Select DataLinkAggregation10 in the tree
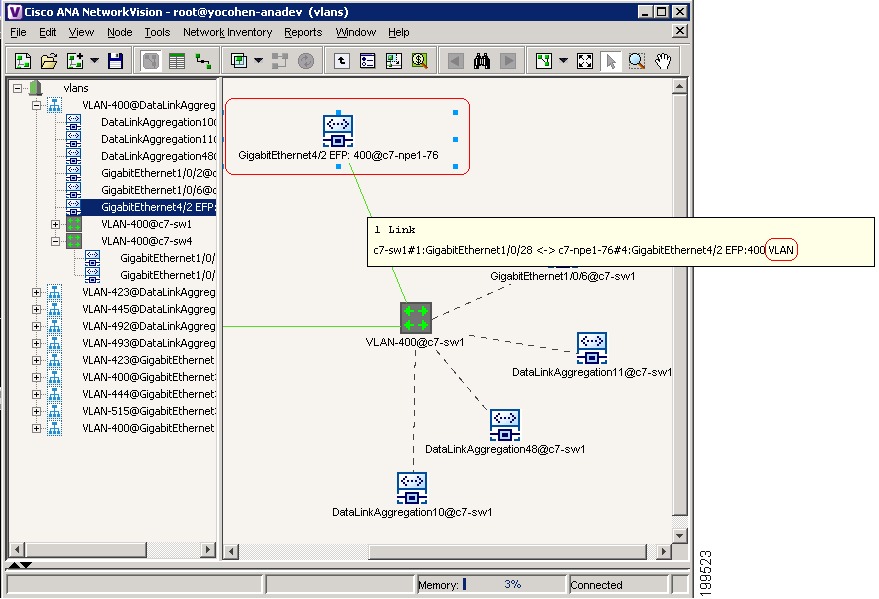 point(158,122)
